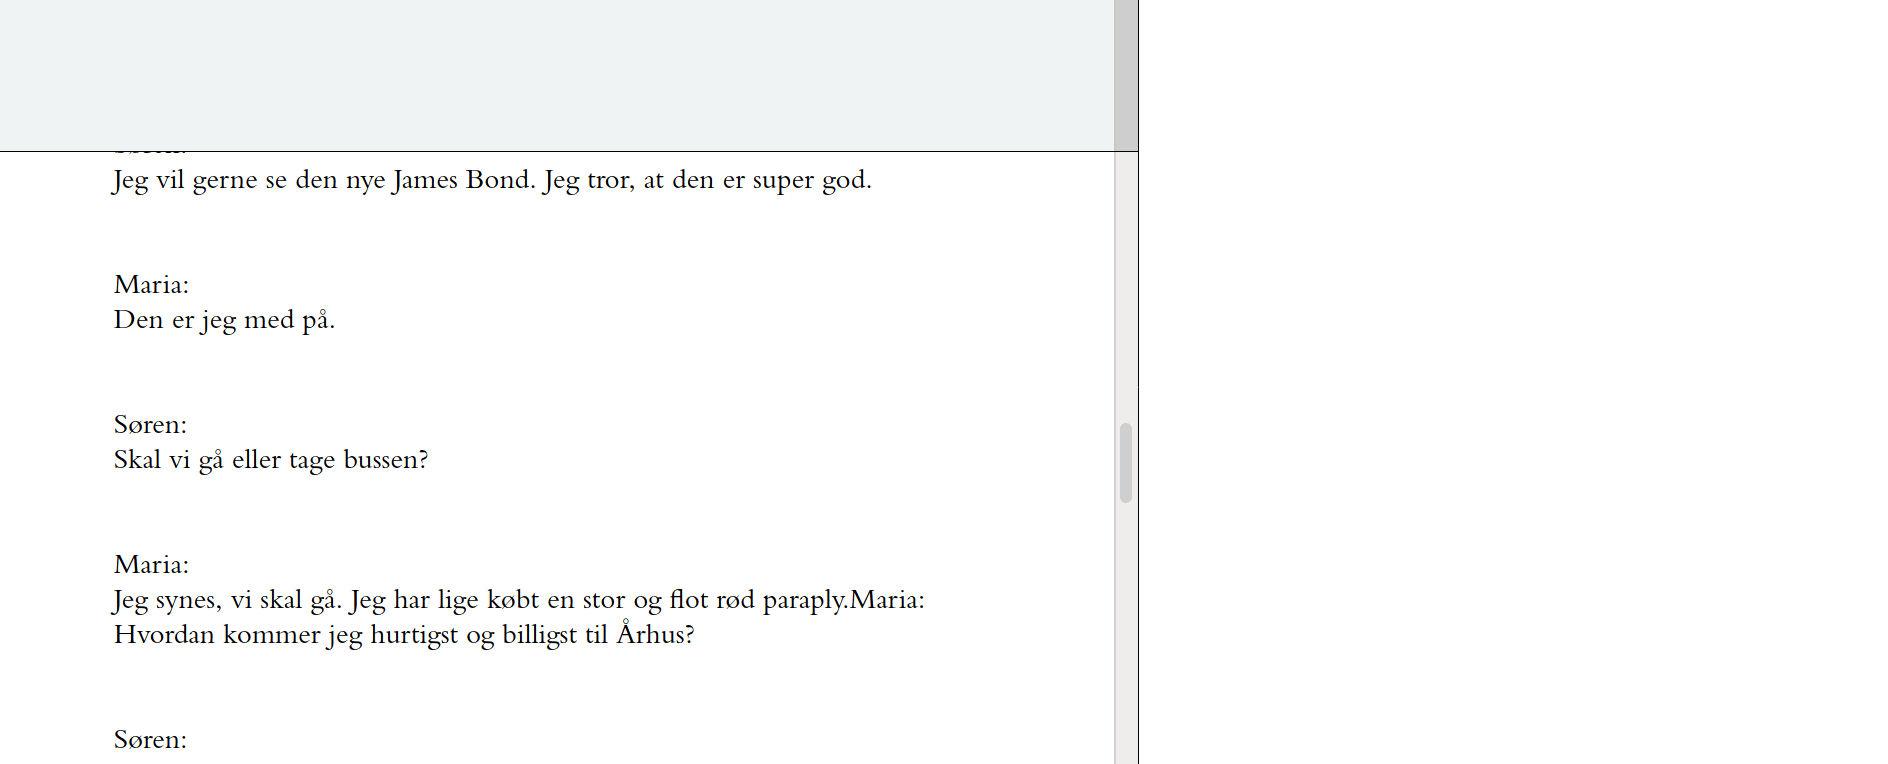Click 'Maria:' label above 'Den er jeg med på'

[x=151, y=285]
